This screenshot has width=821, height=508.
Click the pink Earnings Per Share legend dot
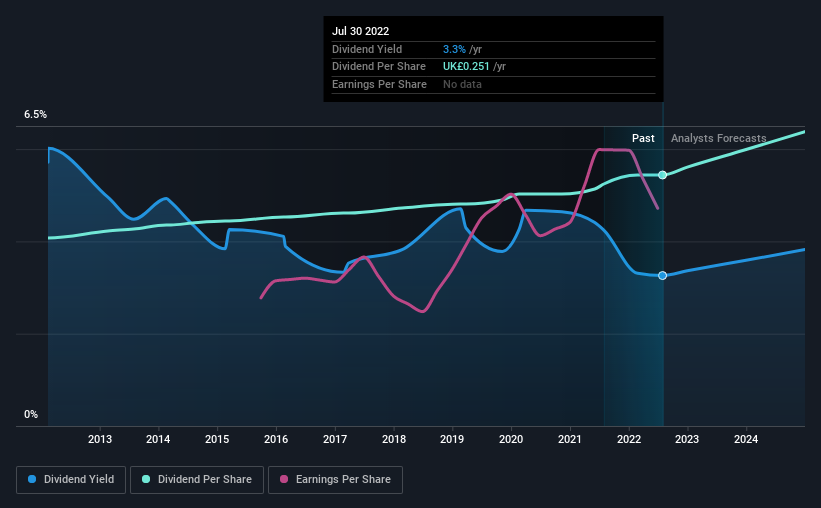(284, 479)
